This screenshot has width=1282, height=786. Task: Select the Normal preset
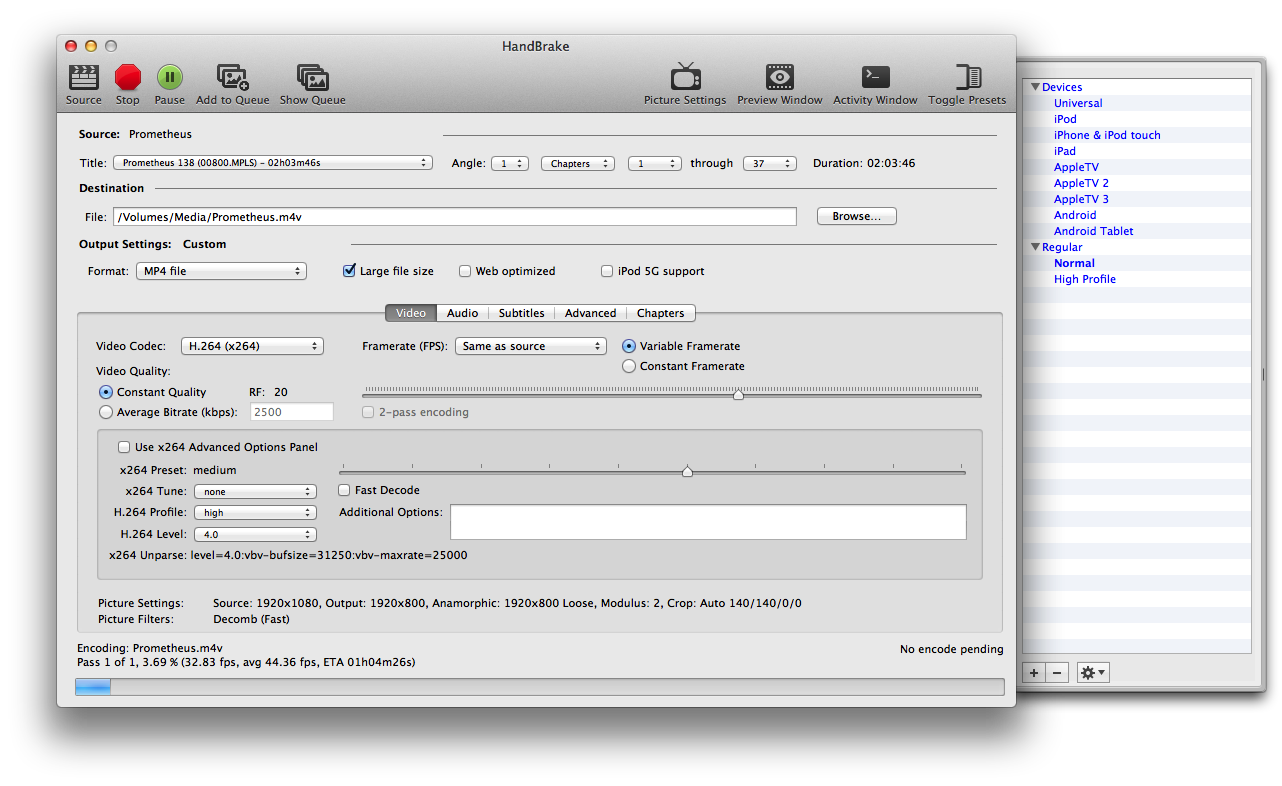(x=1074, y=263)
